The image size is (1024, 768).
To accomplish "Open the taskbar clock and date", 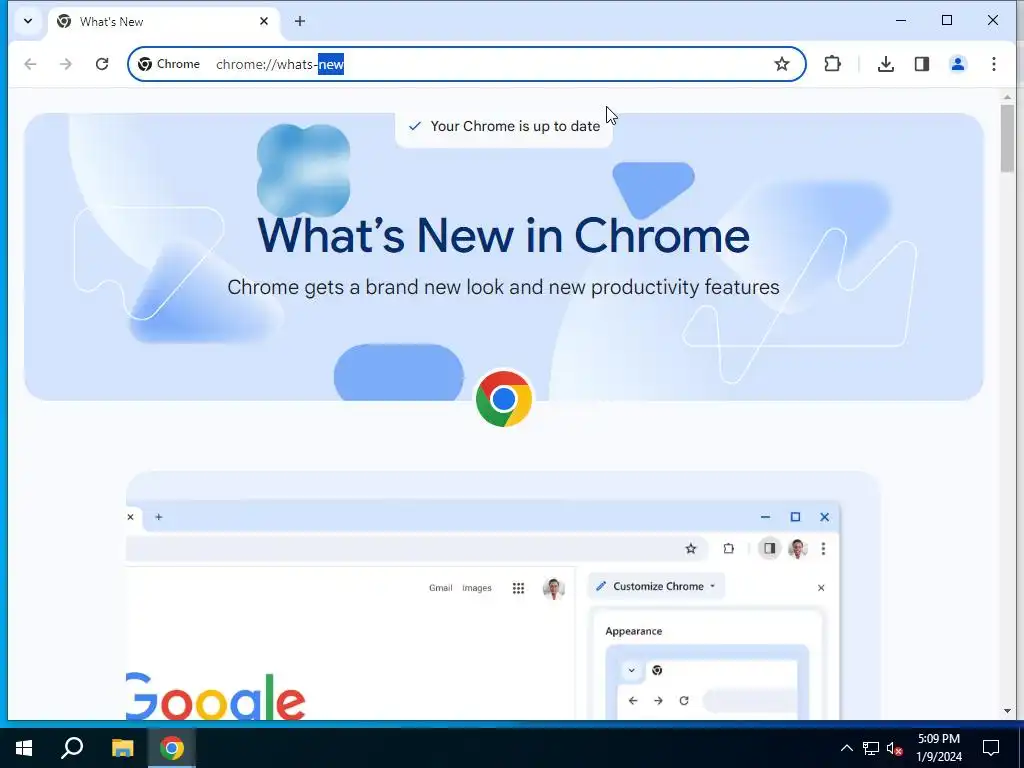I will pos(938,748).
